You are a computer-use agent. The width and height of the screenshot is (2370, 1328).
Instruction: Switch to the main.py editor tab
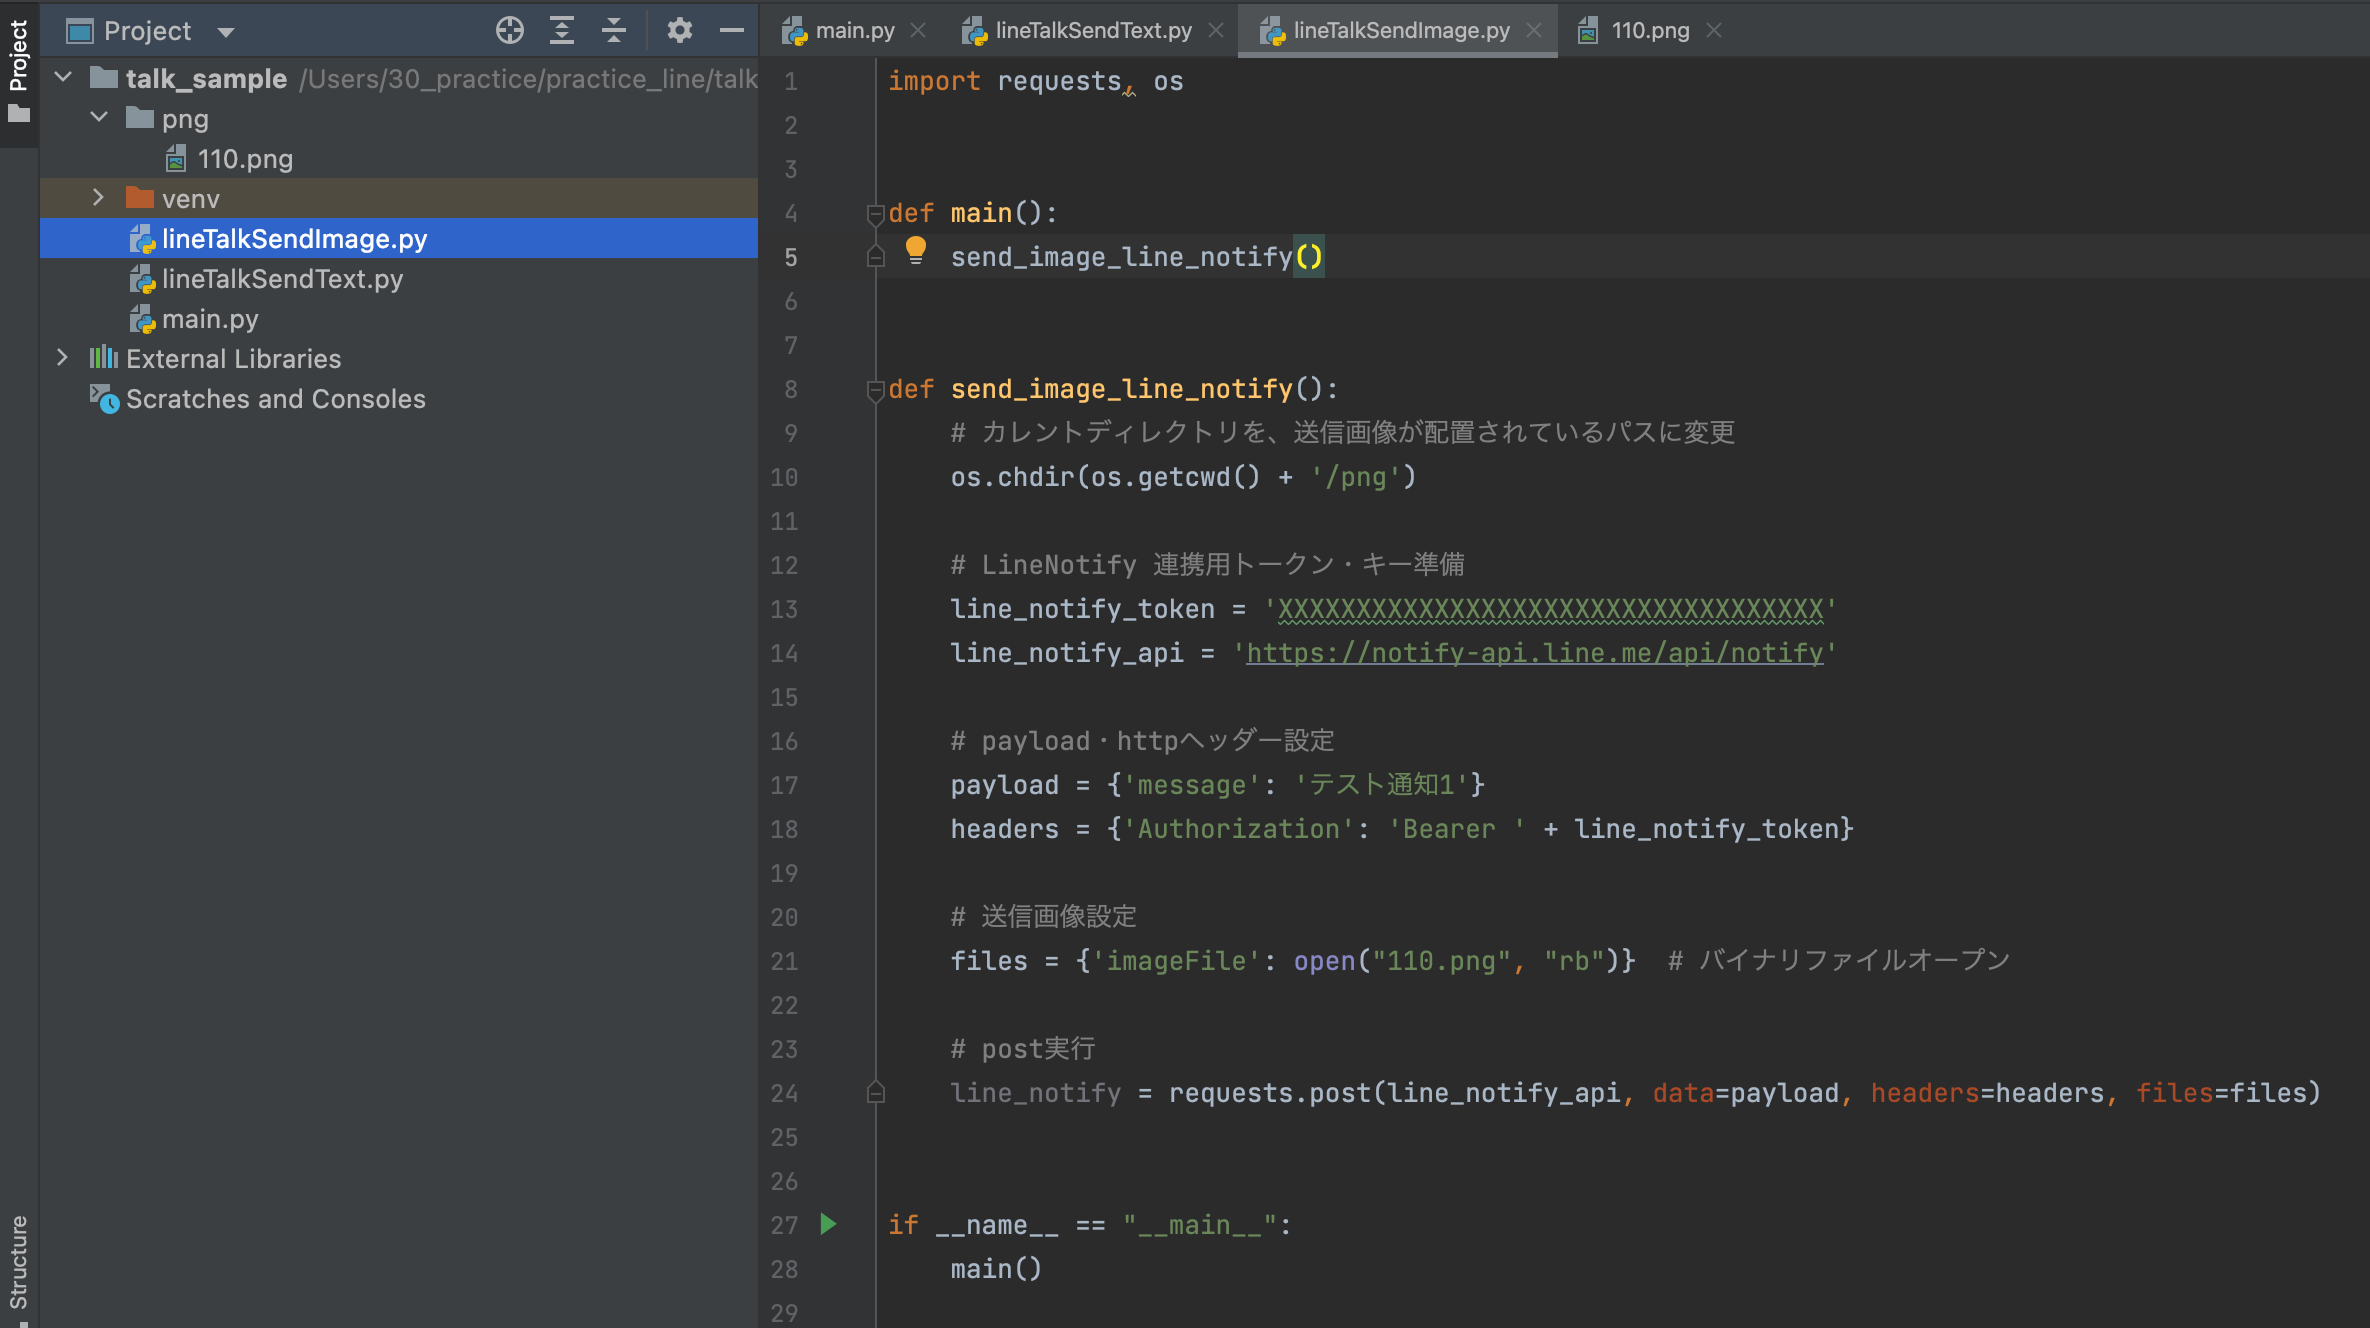coord(855,31)
